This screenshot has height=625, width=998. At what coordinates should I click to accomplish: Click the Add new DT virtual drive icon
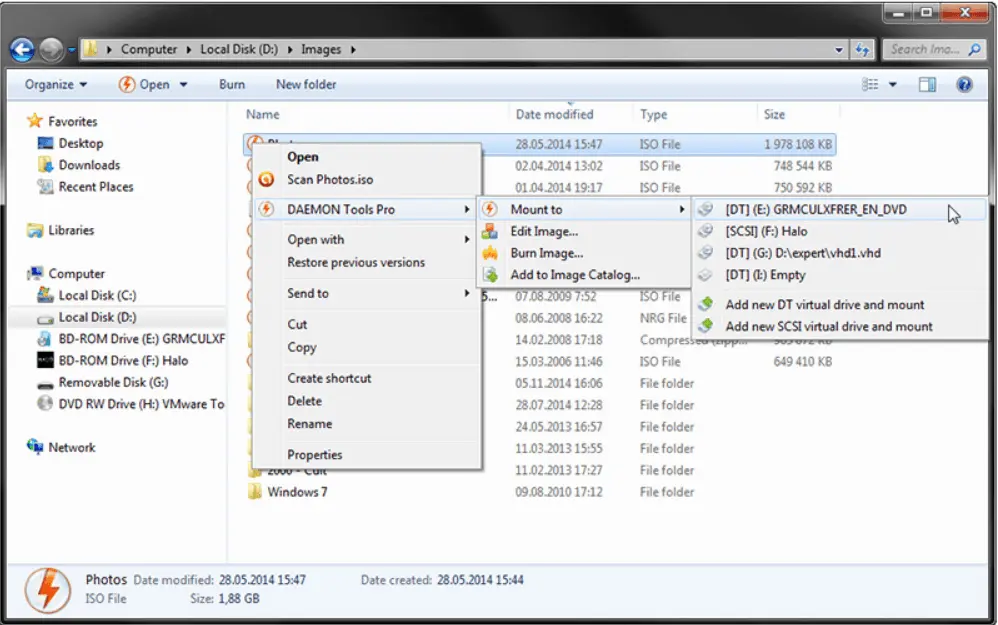pyautogui.click(x=706, y=304)
